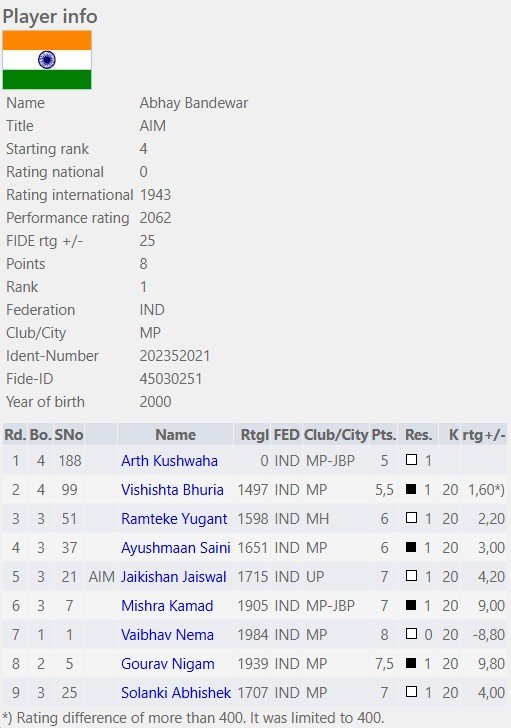The width and height of the screenshot is (511, 728).
Task: Click black piece icon in round 6
Action: click(411, 605)
